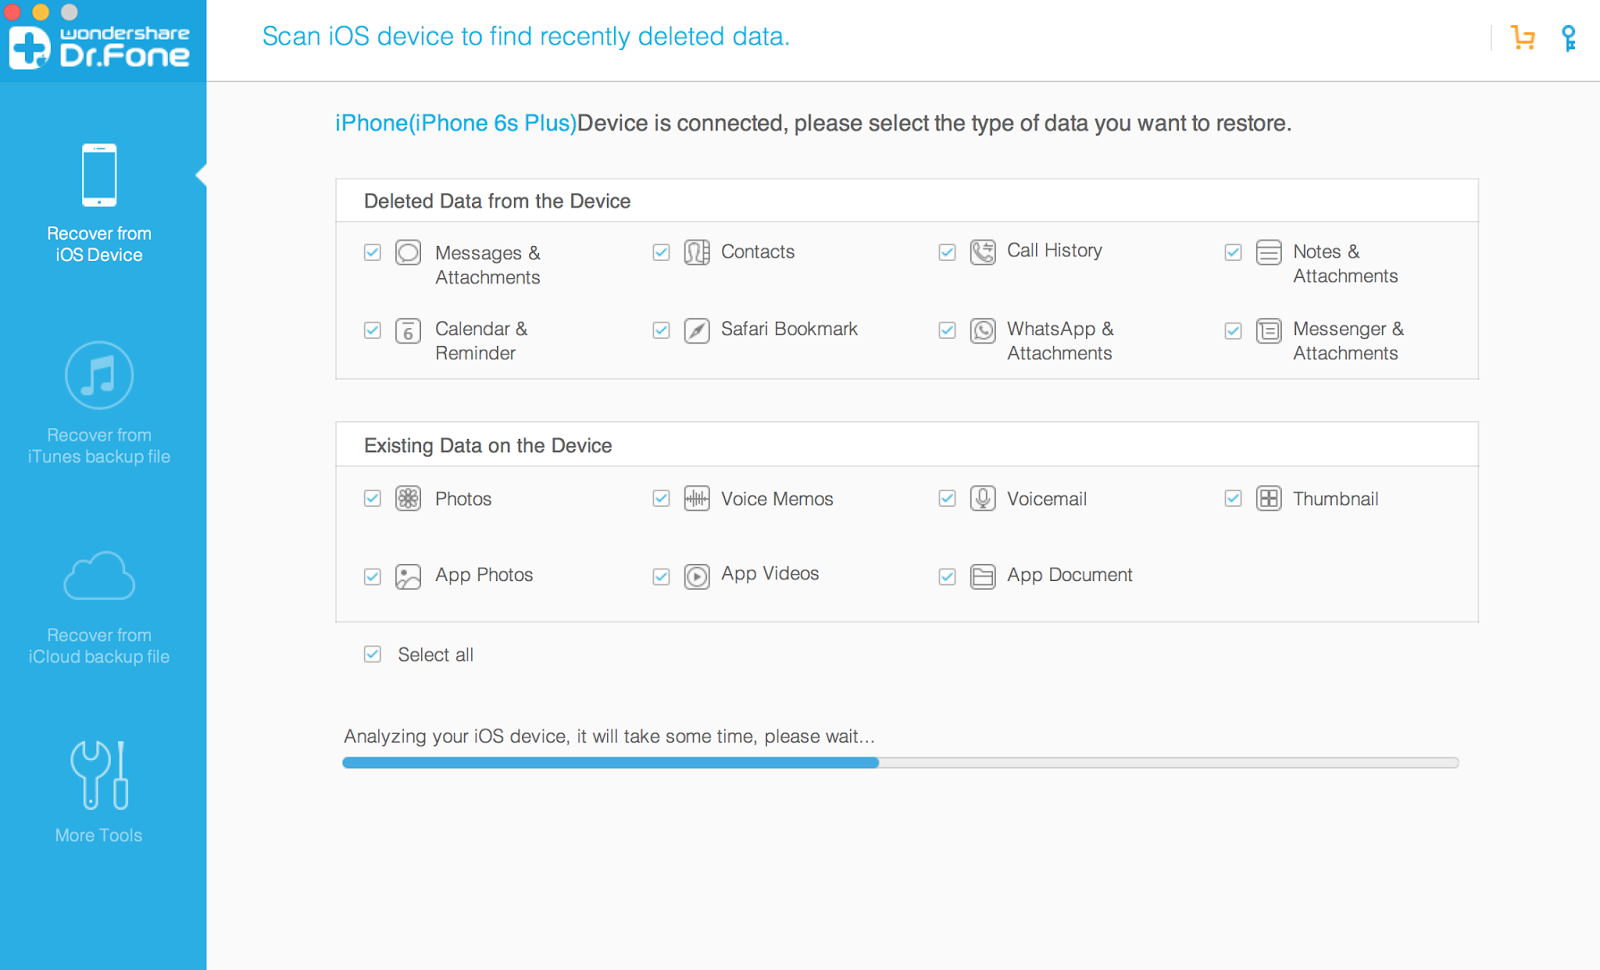Open the shopping cart icon
Screen dimensions: 1600x970
(1523, 38)
